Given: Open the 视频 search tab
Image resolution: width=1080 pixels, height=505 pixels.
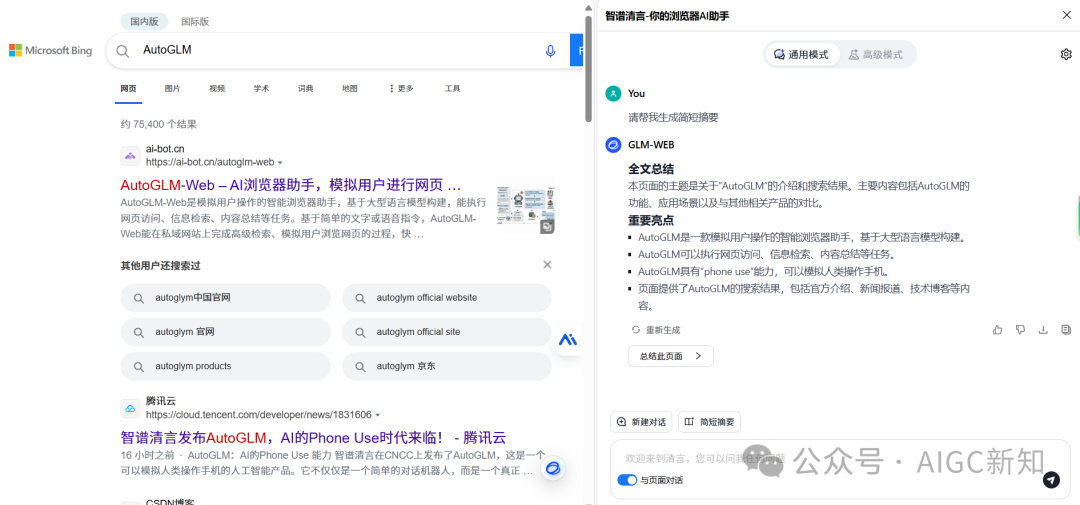Looking at the screenshot, I should tap(217, 89).
